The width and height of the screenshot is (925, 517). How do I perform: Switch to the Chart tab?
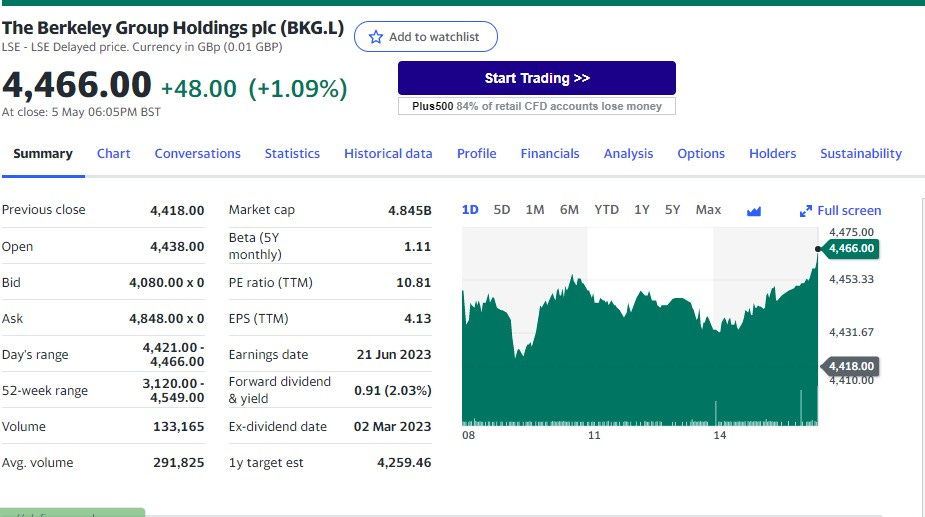coord(113,153)
